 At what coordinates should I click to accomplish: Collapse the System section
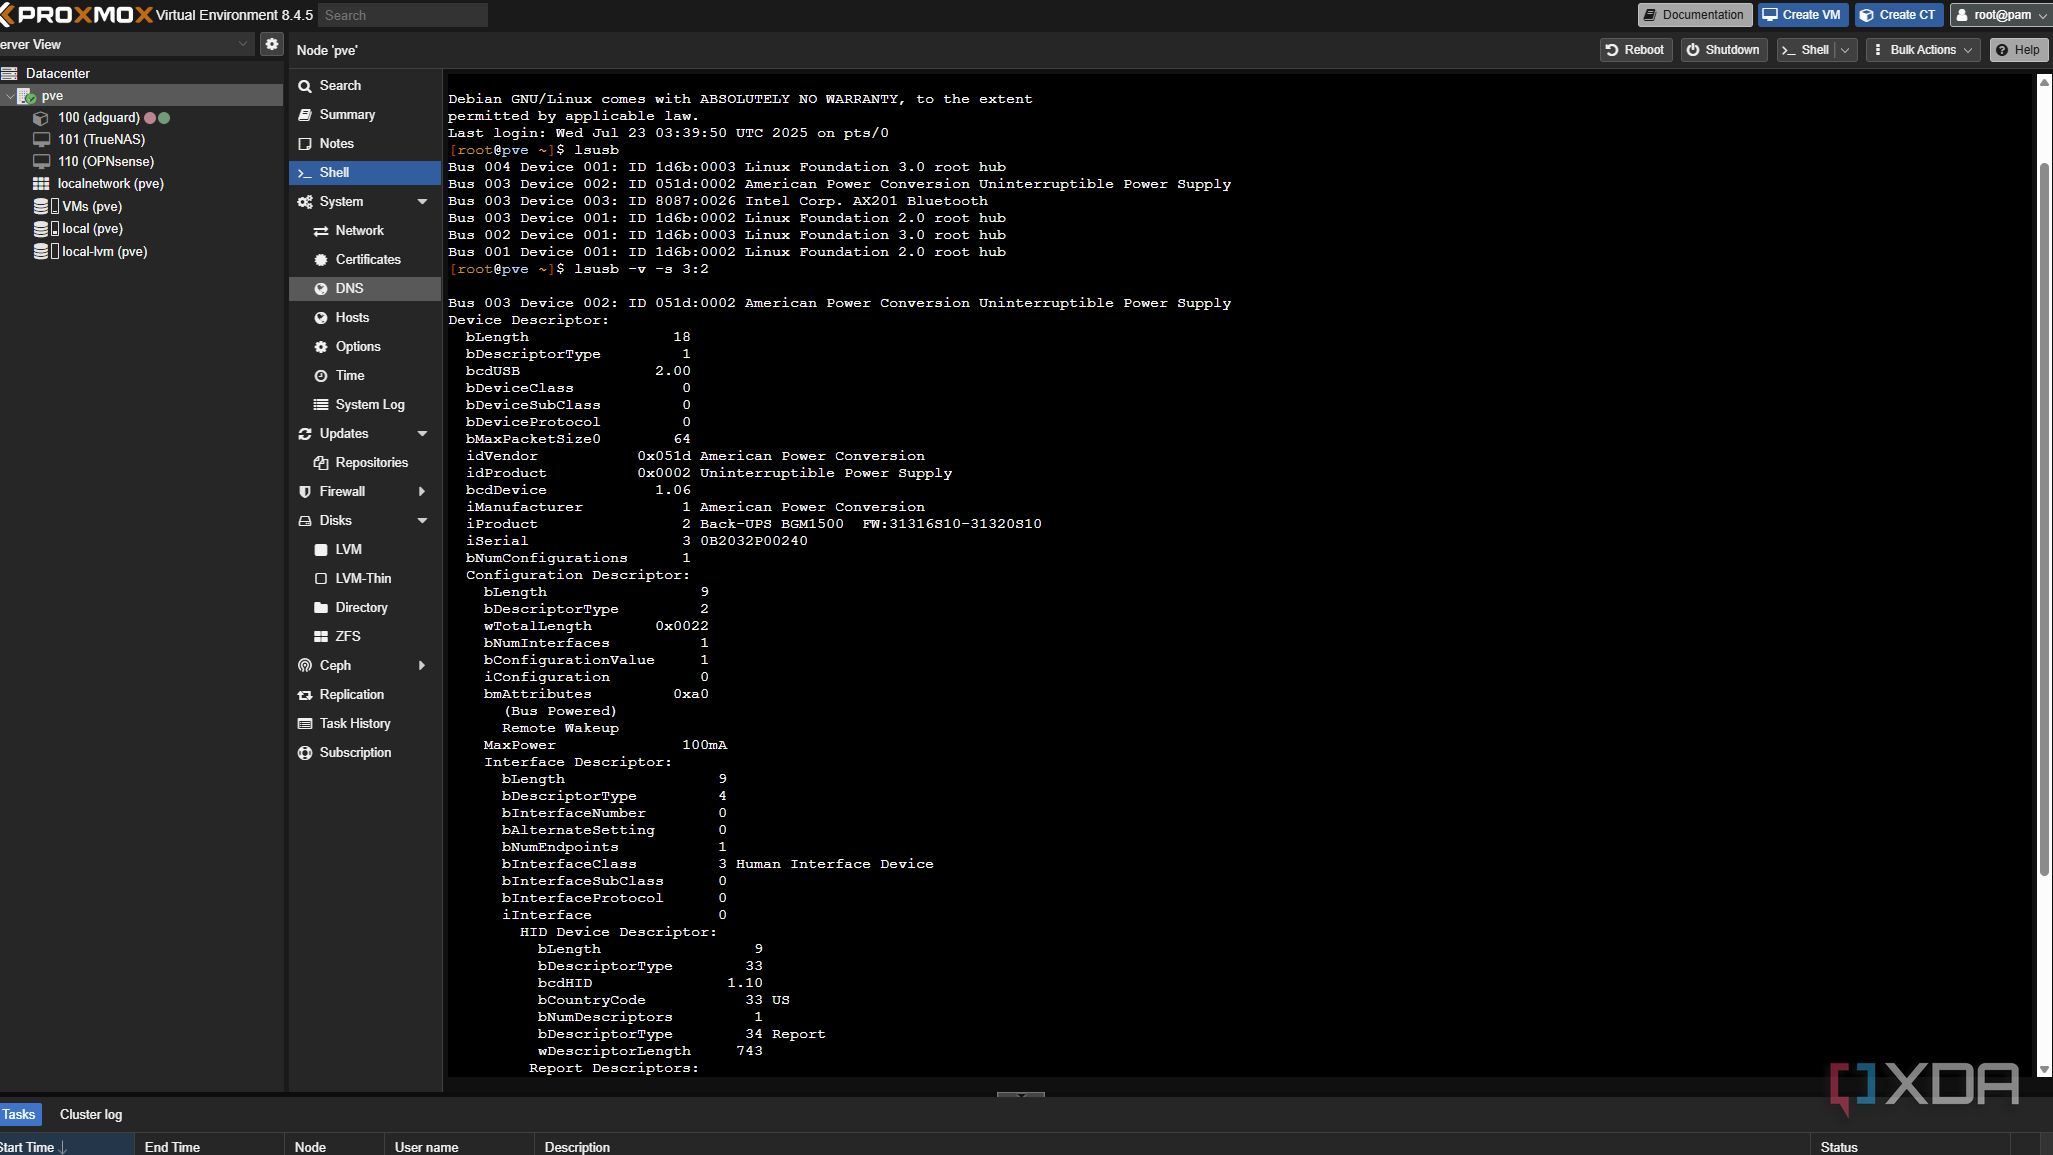tap(423, 201)
